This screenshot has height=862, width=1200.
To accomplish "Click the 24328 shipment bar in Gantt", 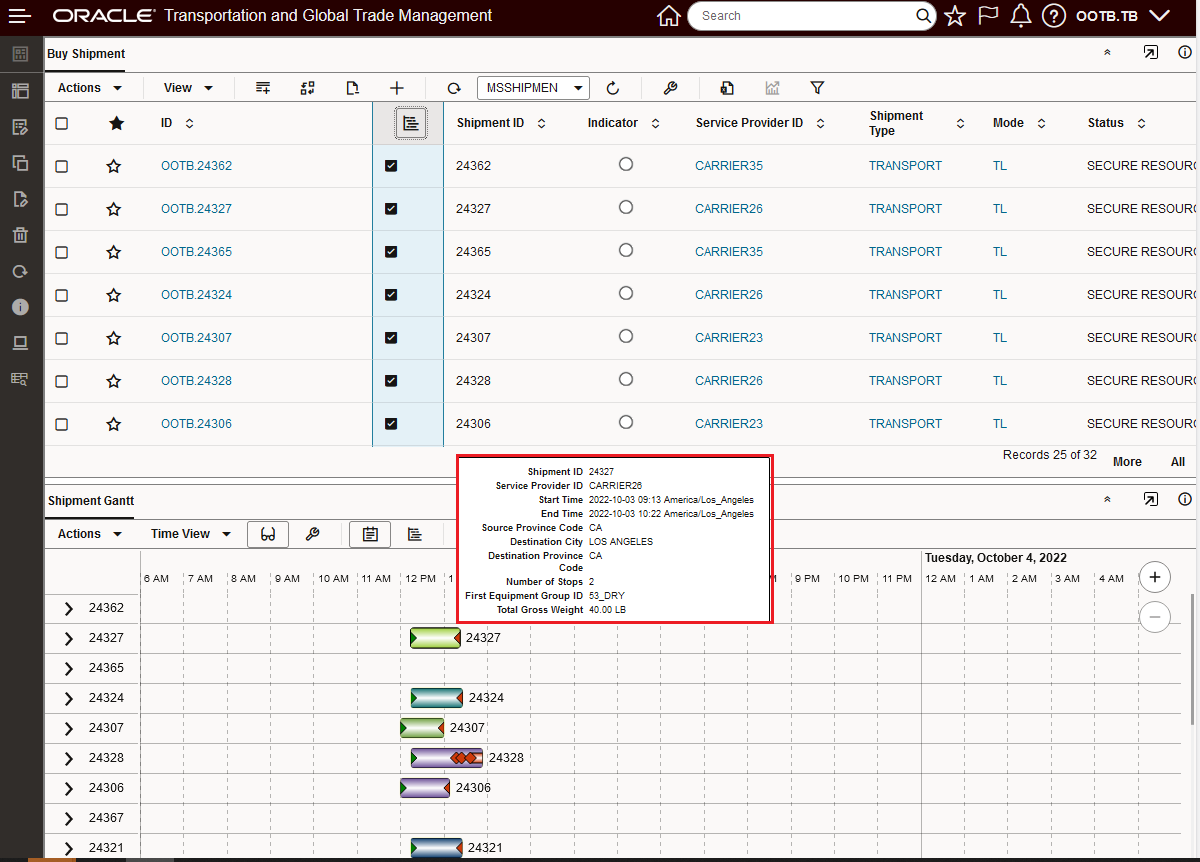I will click(447, 758).
